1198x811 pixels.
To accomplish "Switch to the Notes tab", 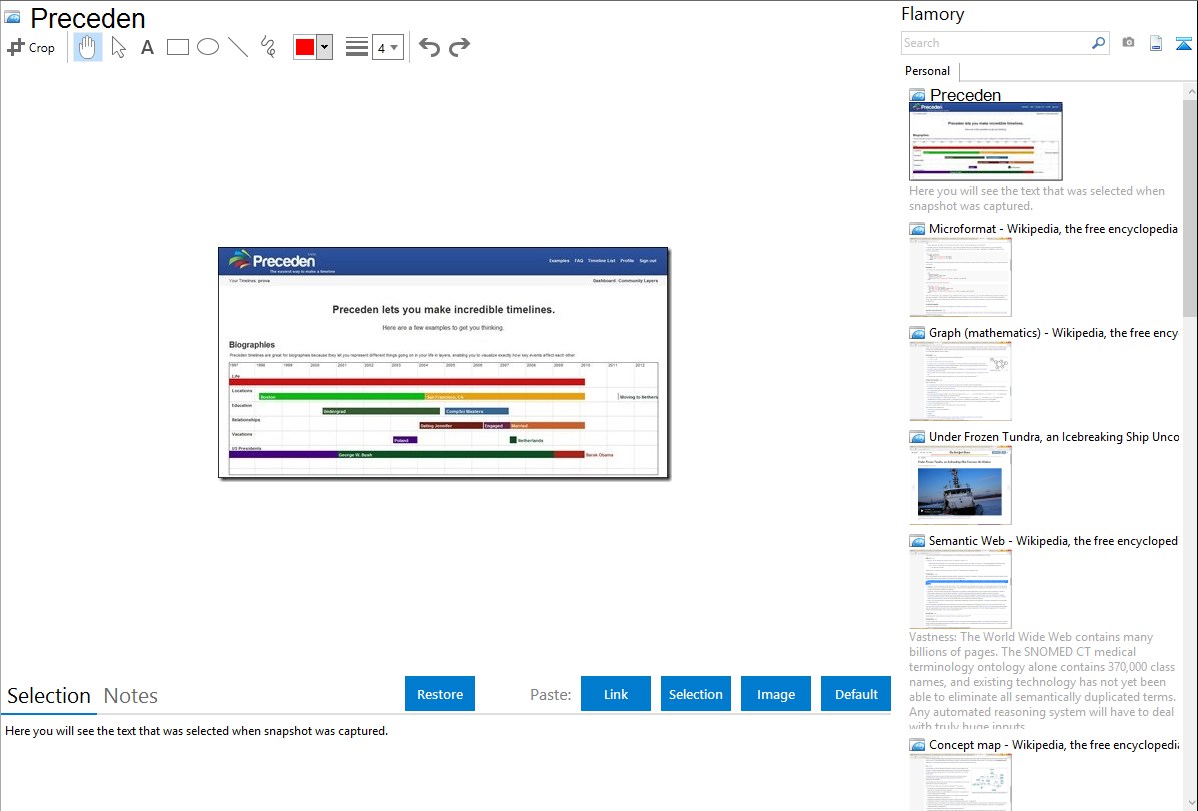I will point(131,696).
